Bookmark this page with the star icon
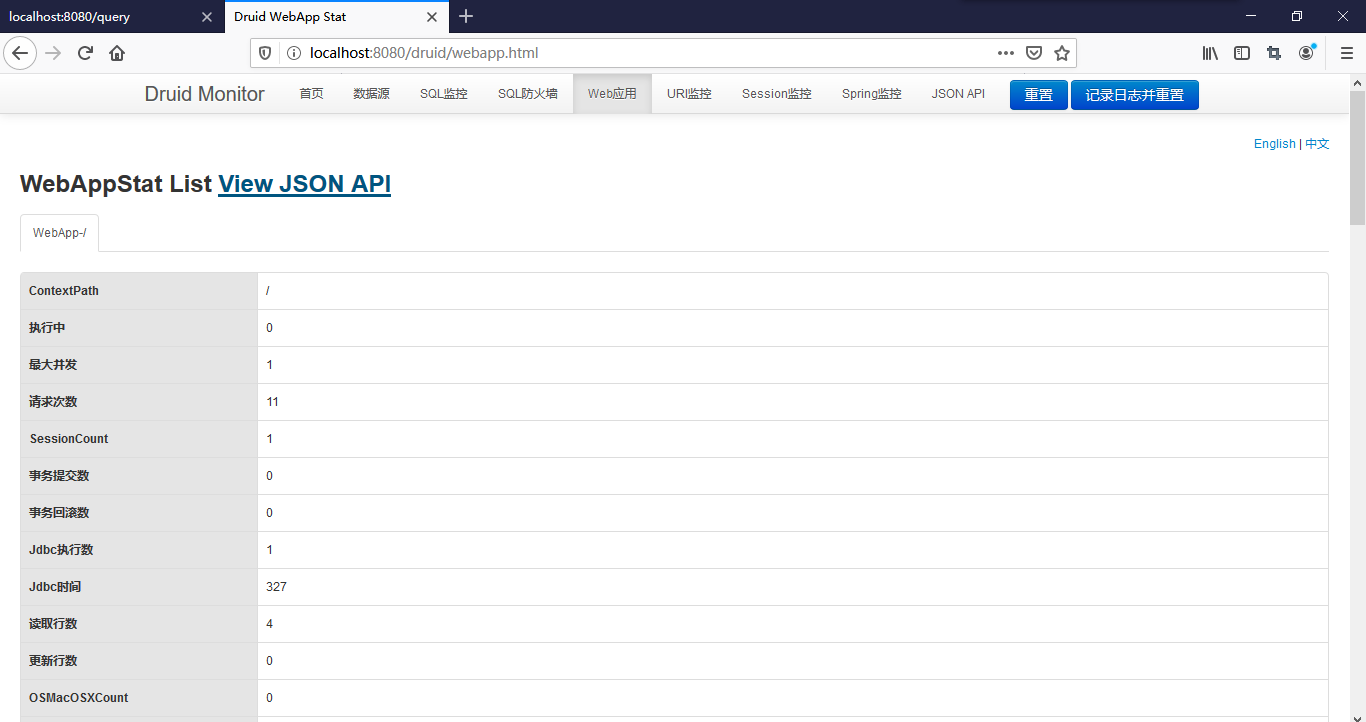Screen dimensions: 1366x722 1062,53
